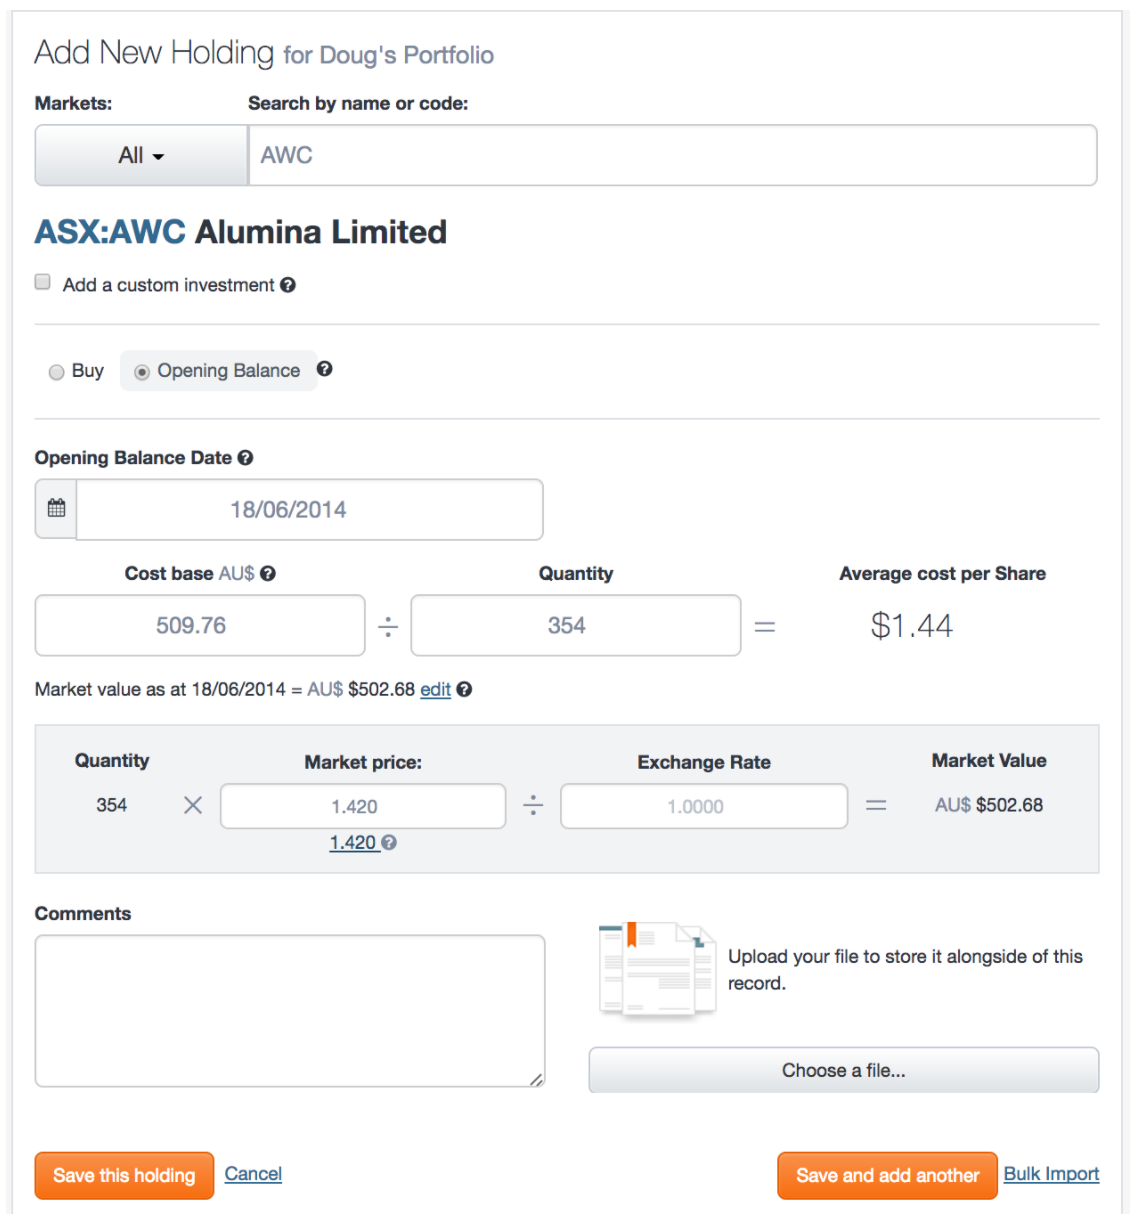Open the calendar date picker icon
Image resolution: width=1134 pixels, height=1226 pixels.
55,509
